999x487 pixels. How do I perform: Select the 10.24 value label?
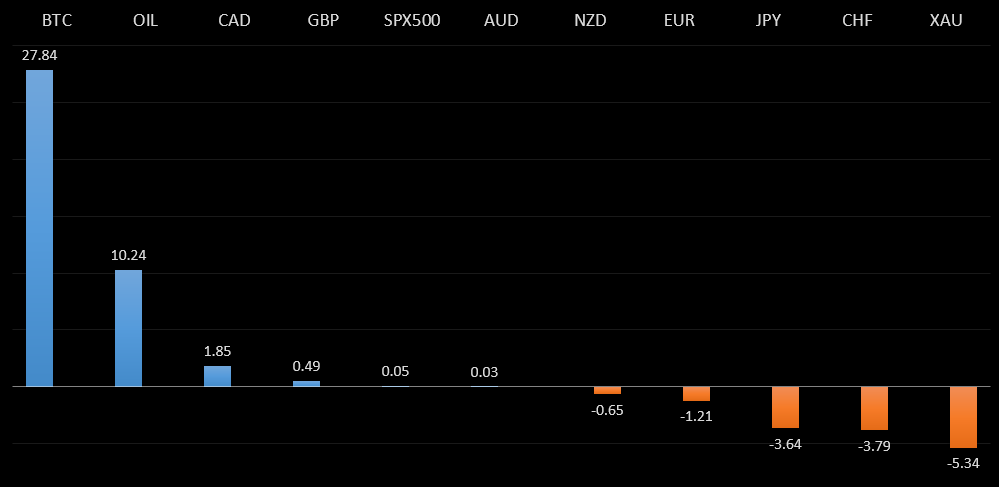click(x=128, y=255)
